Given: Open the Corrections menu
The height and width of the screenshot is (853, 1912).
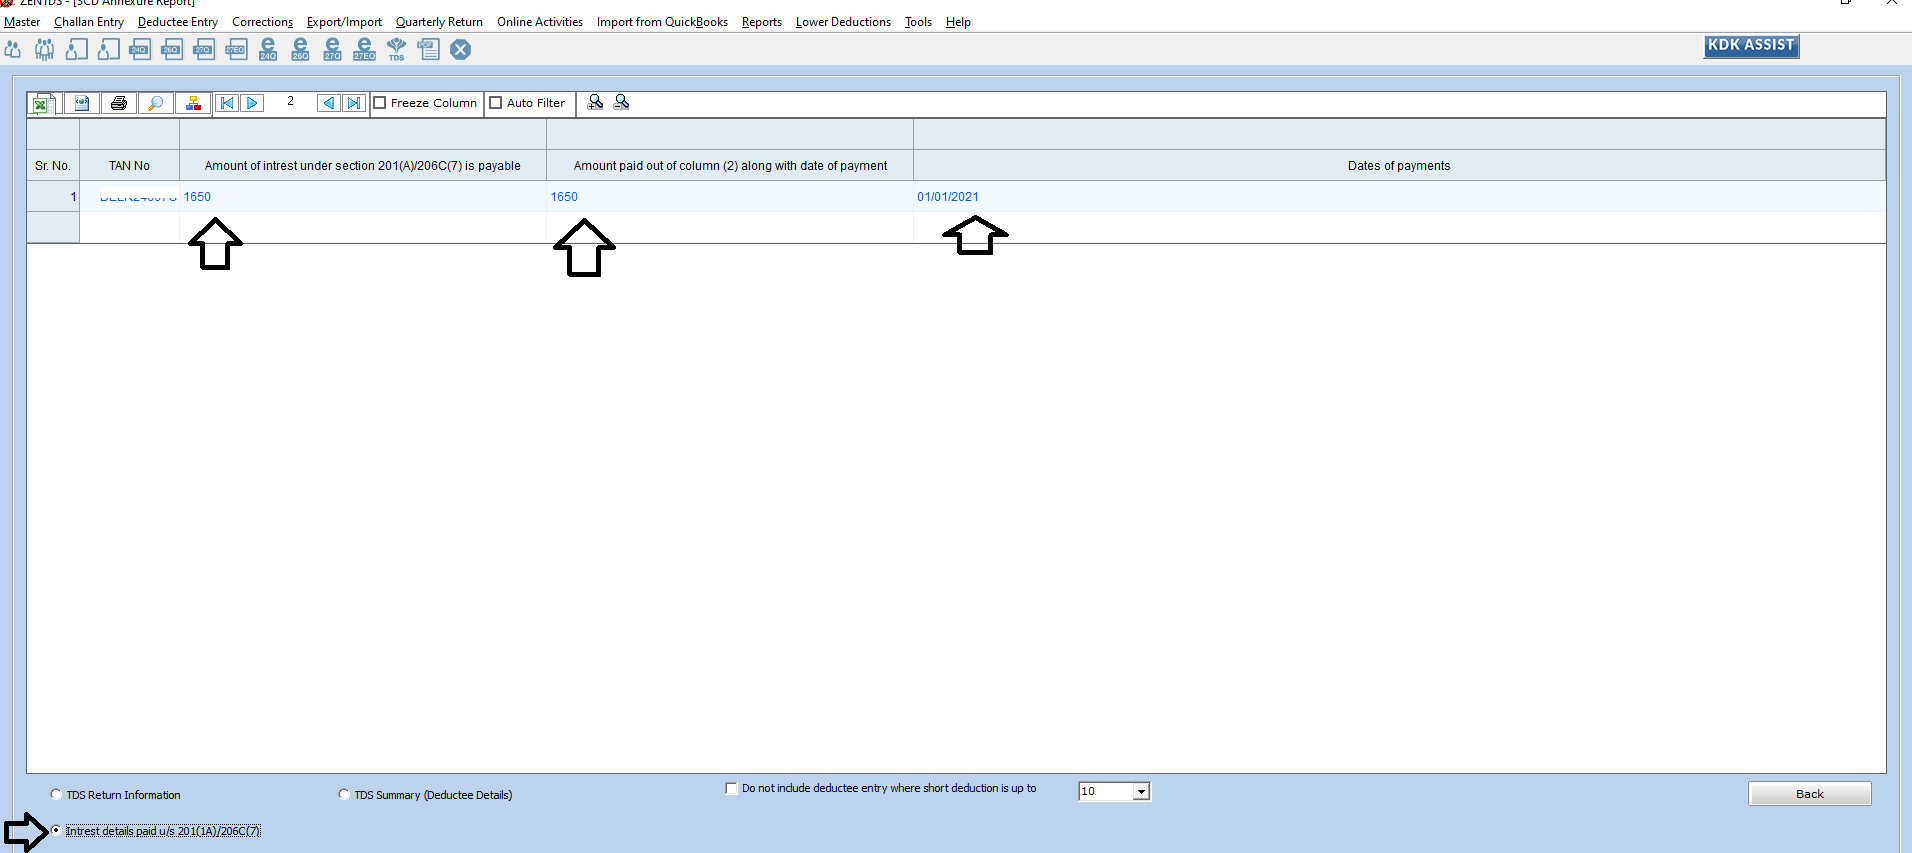Looking at the screenshot, I should pyautogui.click(x=262, y=22).
